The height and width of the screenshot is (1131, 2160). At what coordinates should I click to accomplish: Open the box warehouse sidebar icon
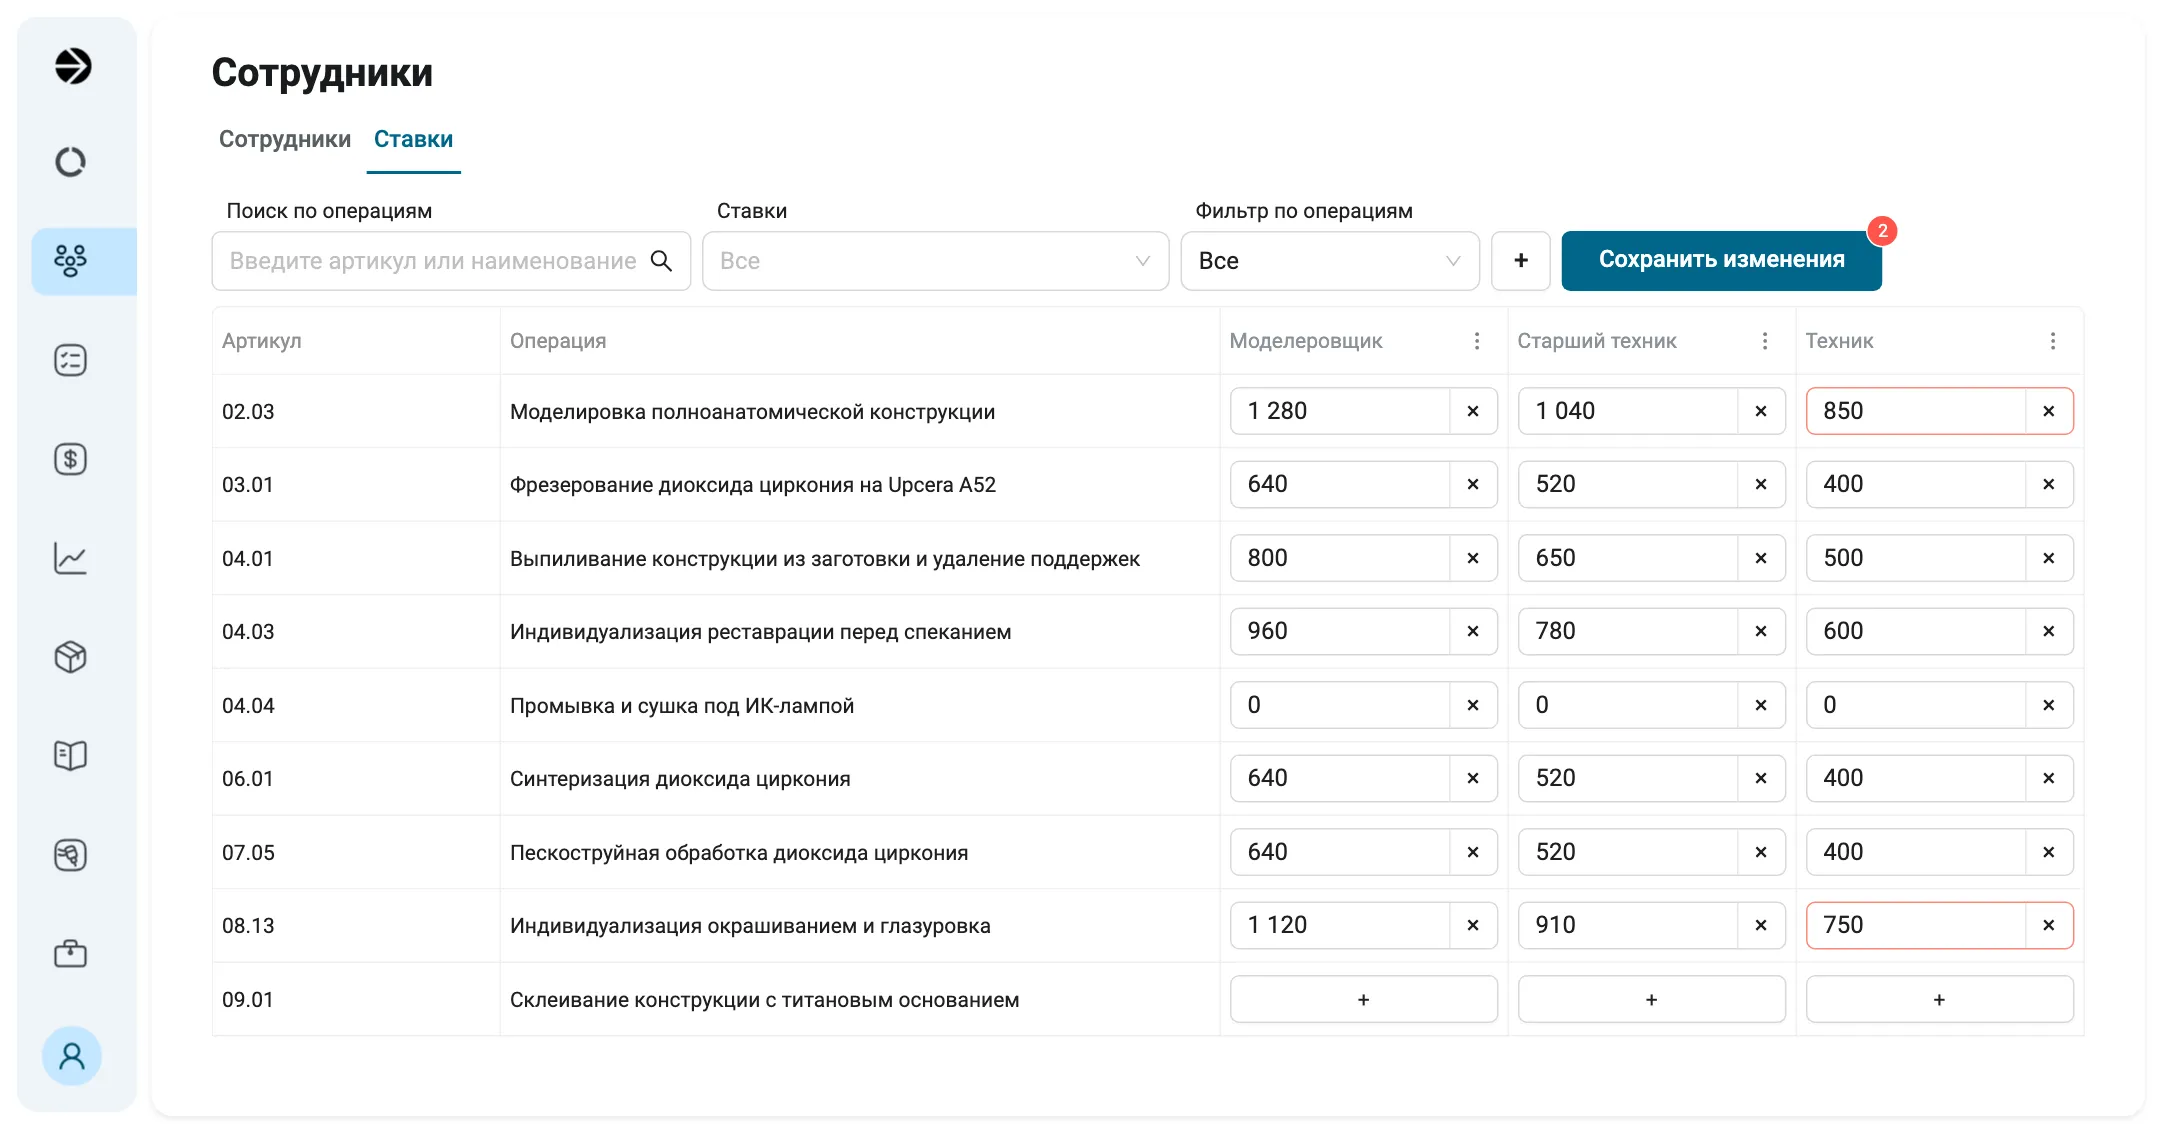tap(70, 657)
